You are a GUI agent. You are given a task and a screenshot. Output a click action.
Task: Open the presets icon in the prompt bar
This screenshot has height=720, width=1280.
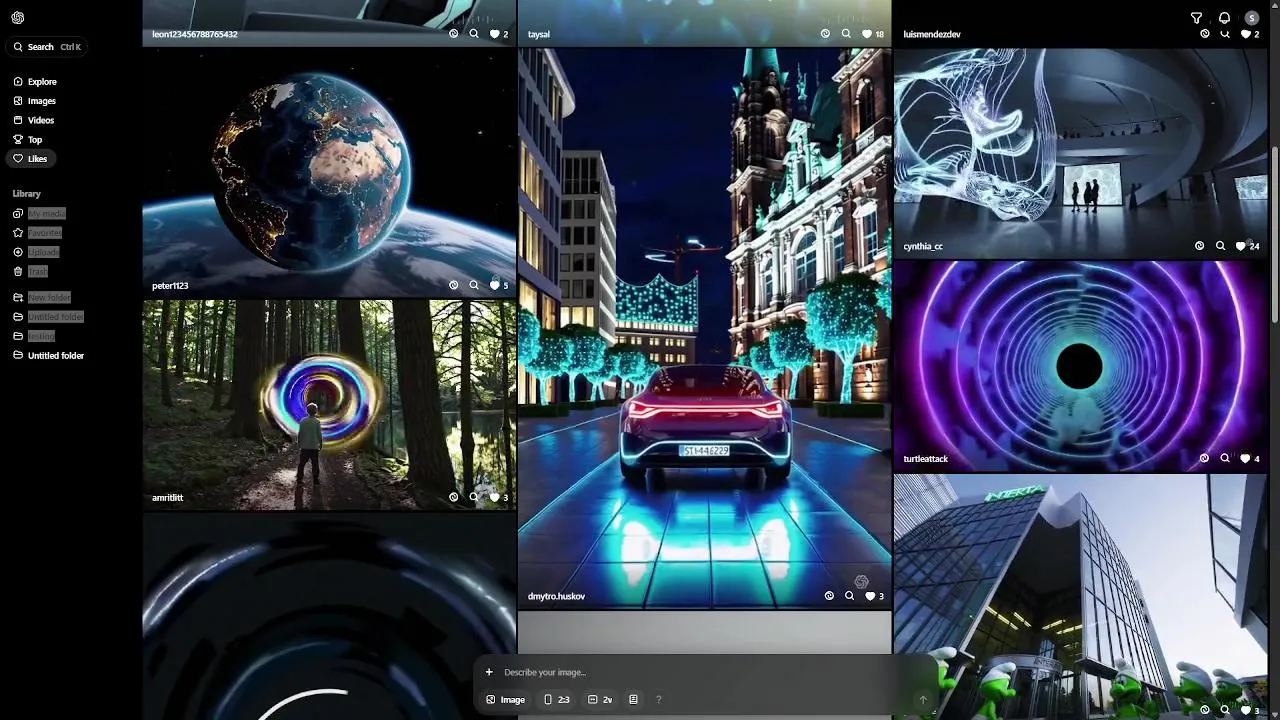[x=633, y=700]
